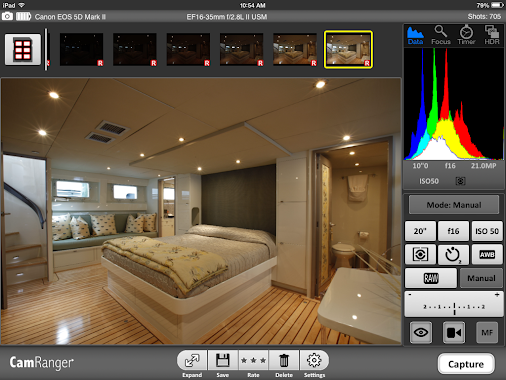Click the self-timer drive mode icon
Screen dimensions: 506x380
coord(453,255)
